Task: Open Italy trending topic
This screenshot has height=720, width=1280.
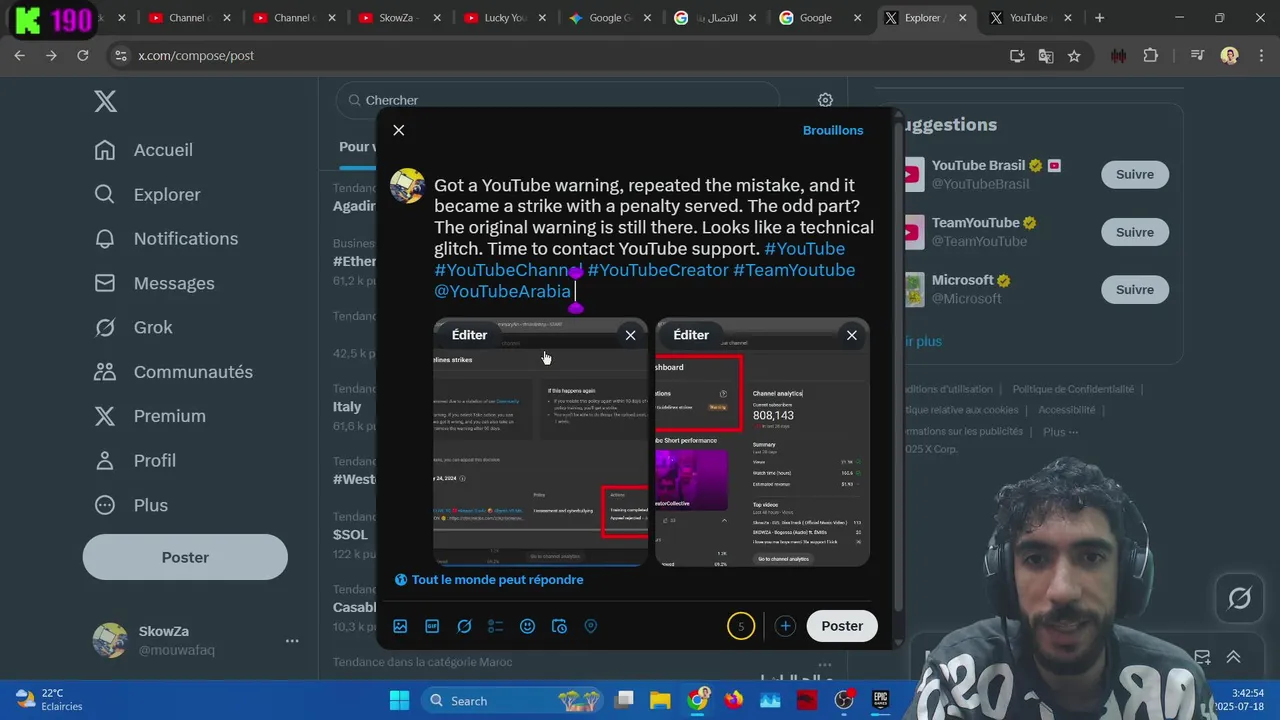Action: click(x=347, y=407)
